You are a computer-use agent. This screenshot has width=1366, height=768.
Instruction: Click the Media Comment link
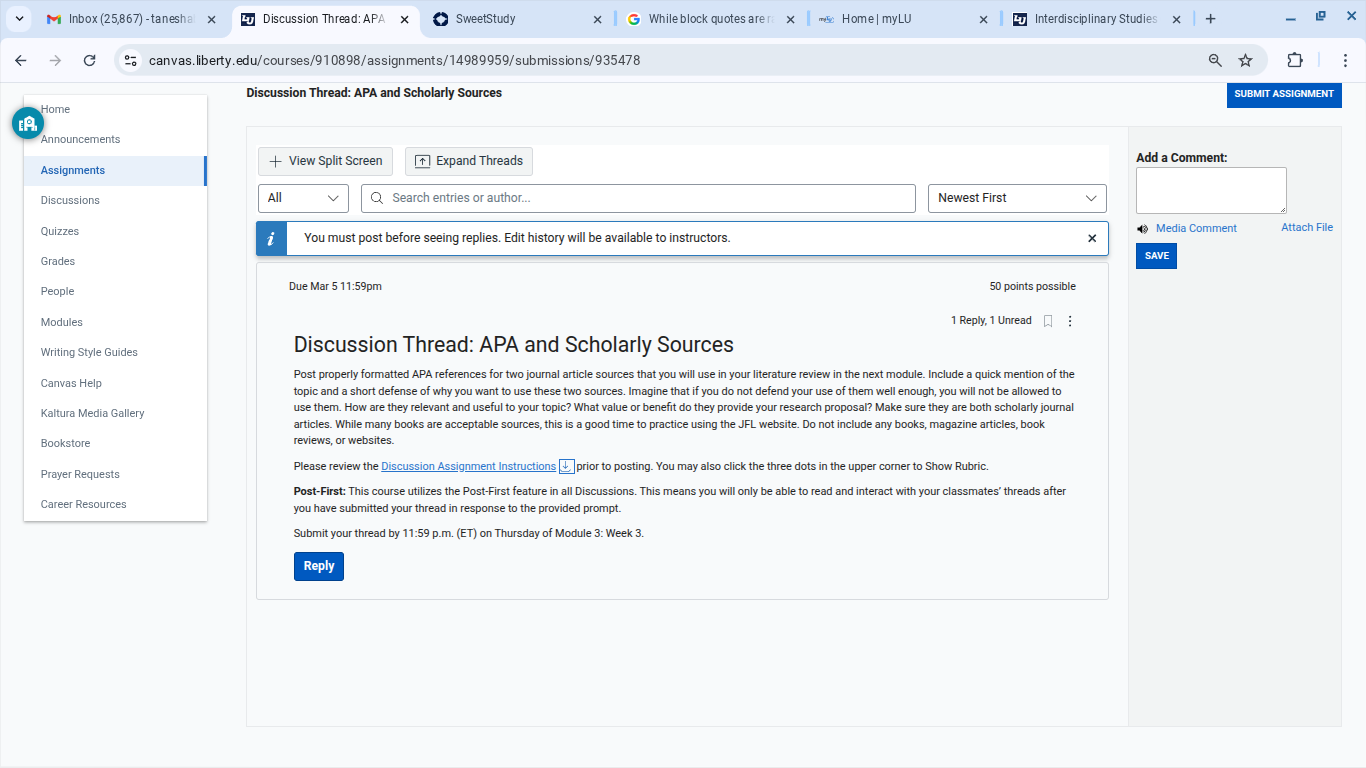[x=1196, y=228]
